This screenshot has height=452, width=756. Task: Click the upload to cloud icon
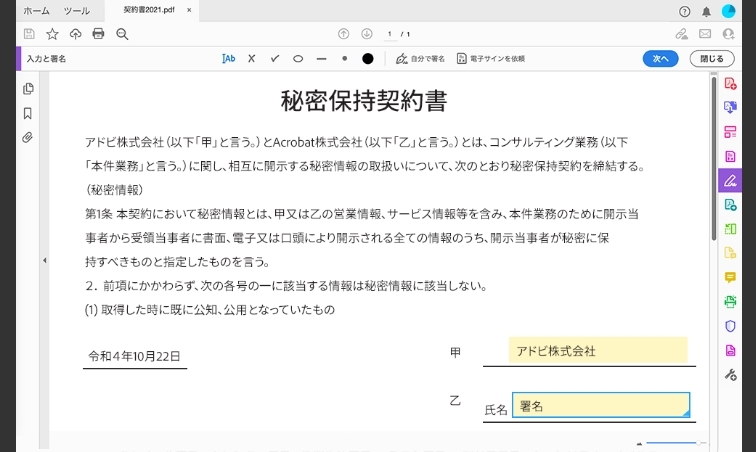click(x=75, y=34)
